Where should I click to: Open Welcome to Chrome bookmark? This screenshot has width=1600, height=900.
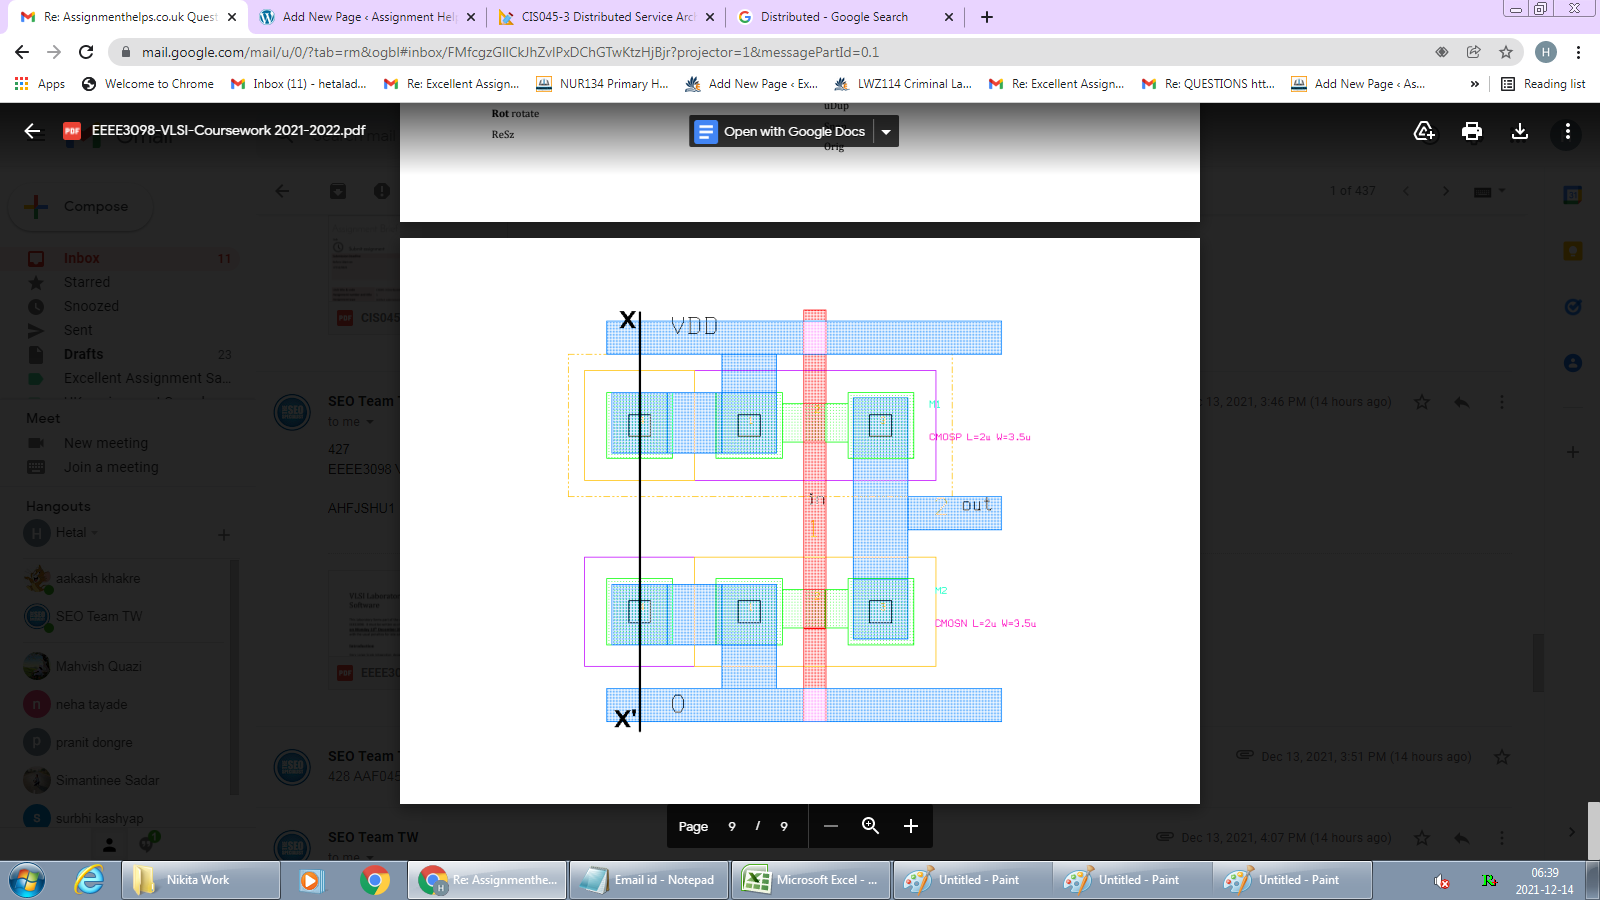[x=148, y=84]
